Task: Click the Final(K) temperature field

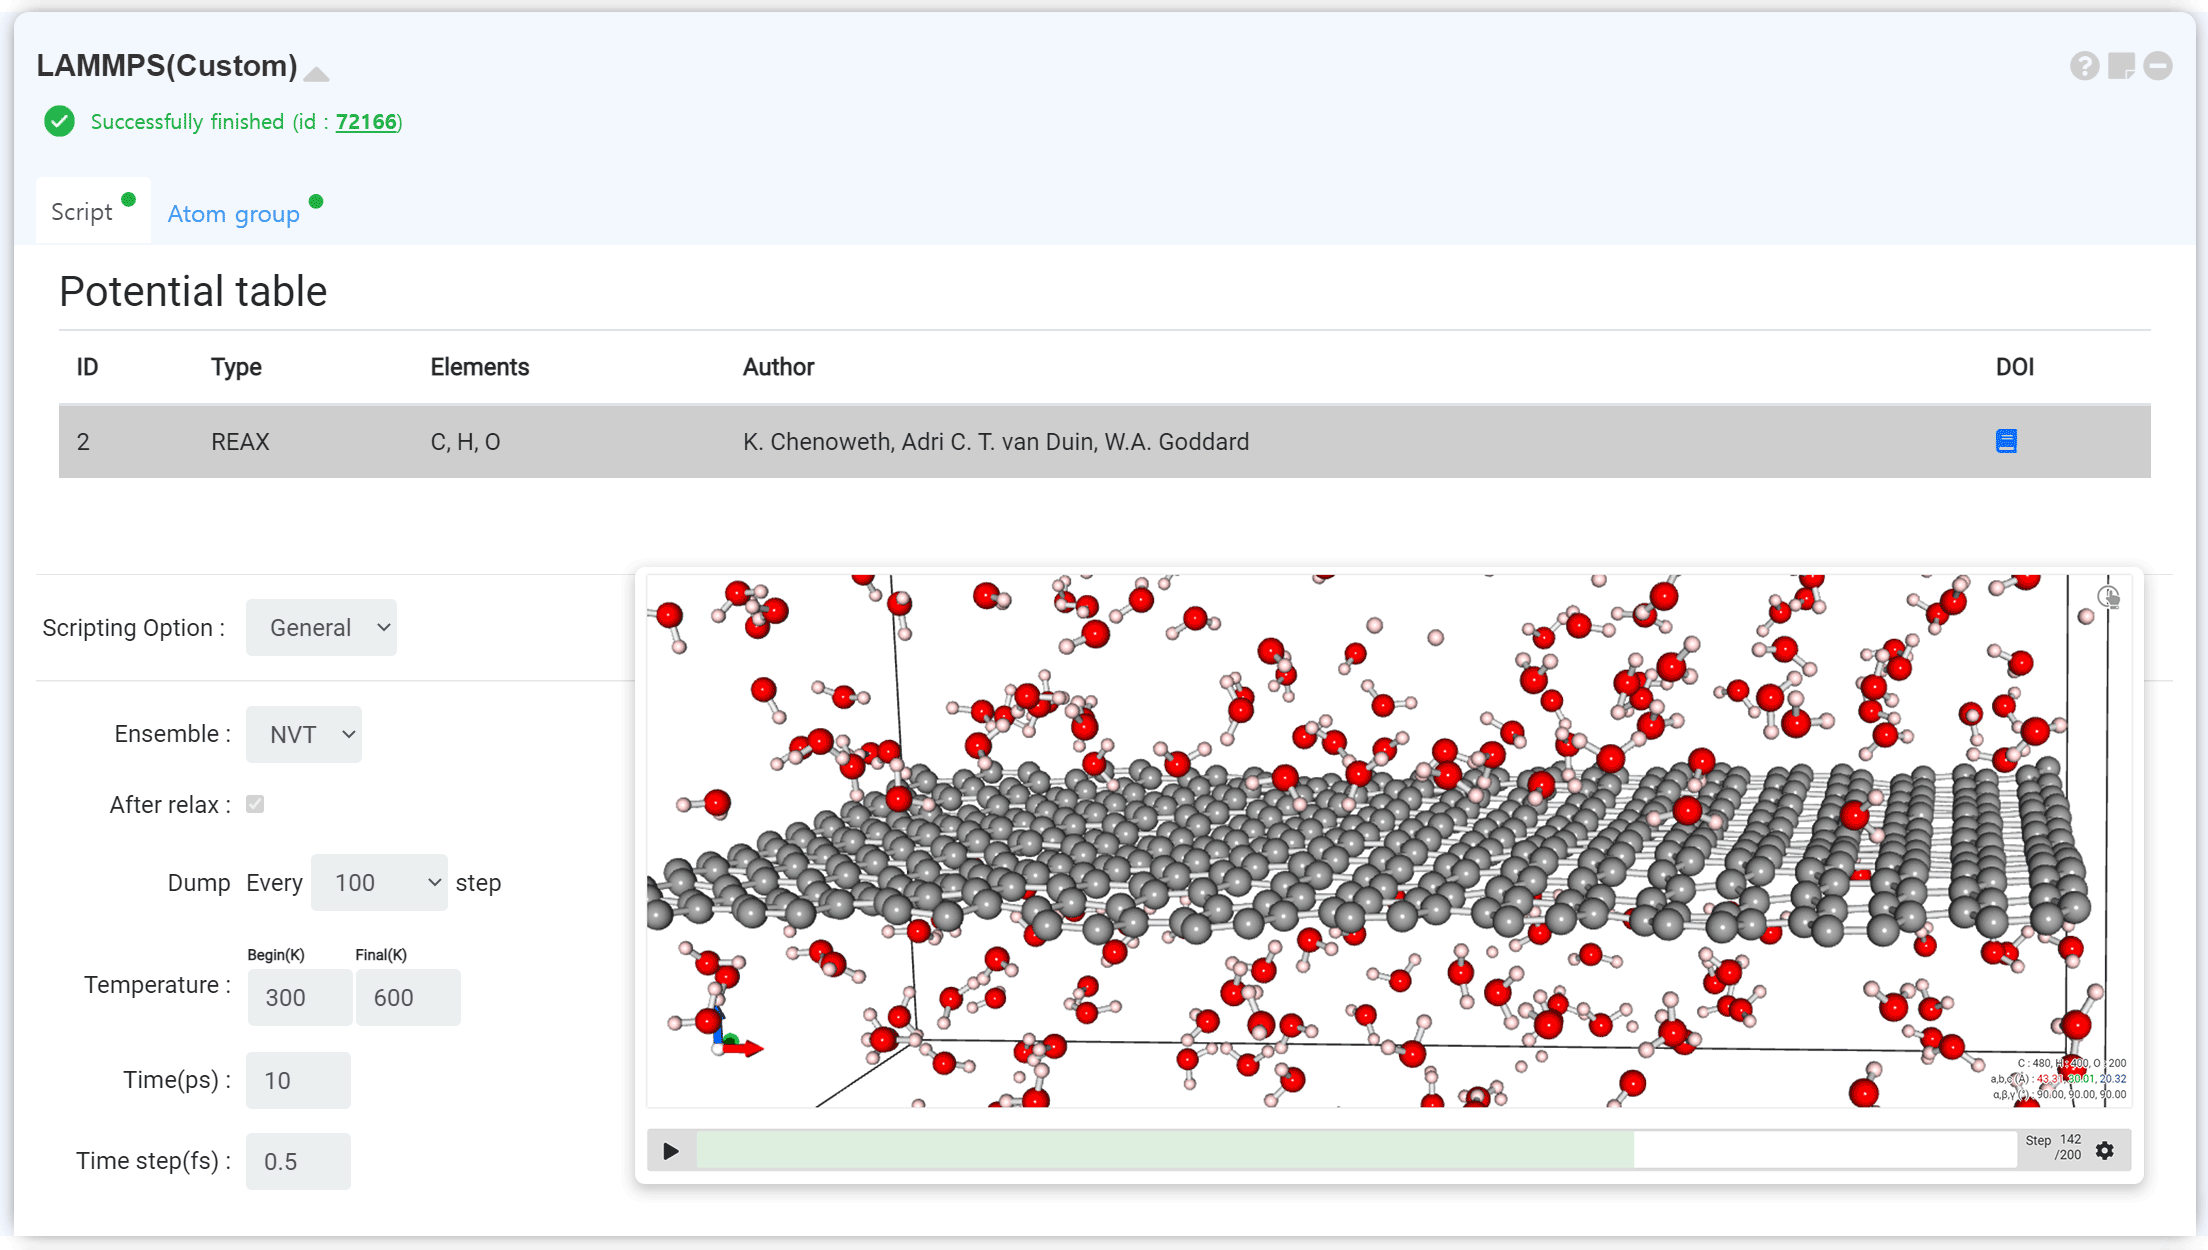Action: 407,997
